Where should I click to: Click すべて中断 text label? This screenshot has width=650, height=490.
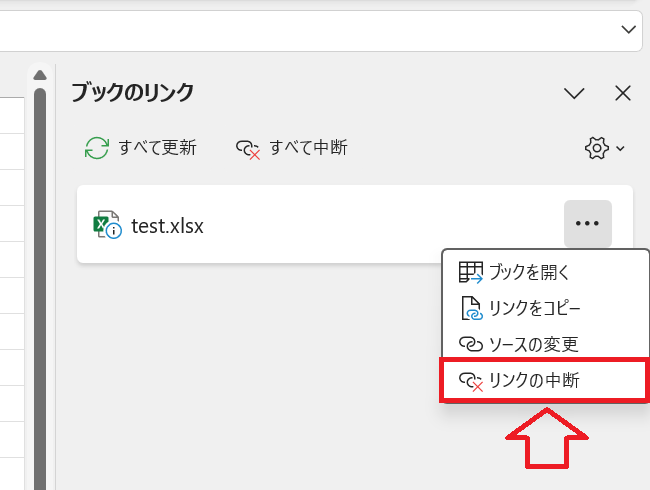pyautogui.click(x=308, y=148)
